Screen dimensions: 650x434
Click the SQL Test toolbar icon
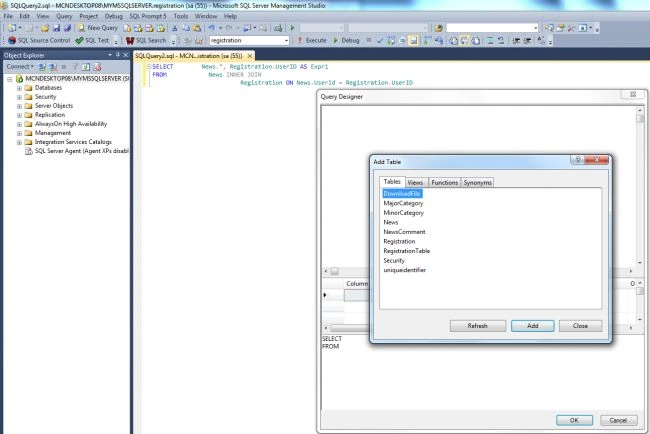click(92, 40)
